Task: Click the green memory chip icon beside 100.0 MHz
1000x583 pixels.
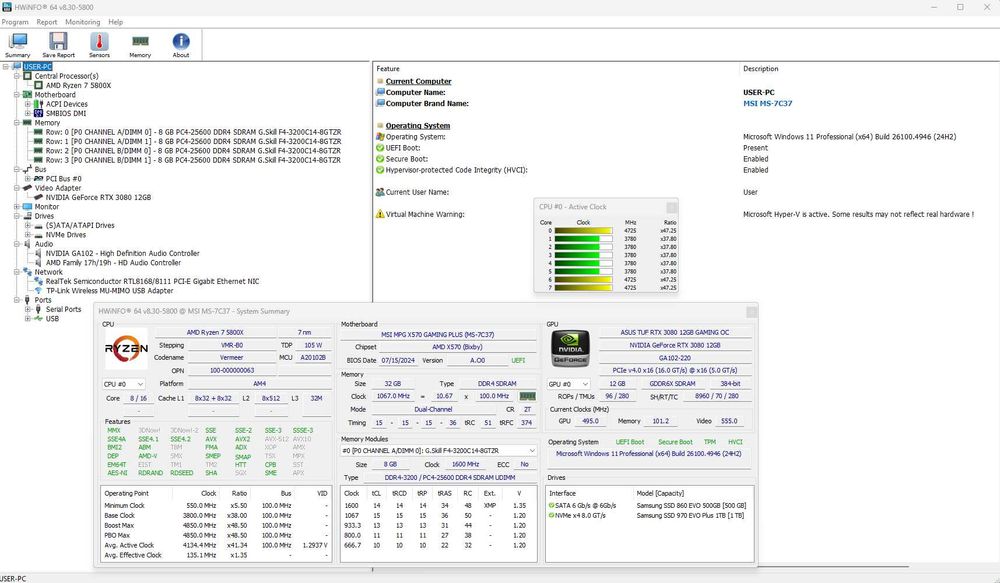Action: click(x=527, y=396)
